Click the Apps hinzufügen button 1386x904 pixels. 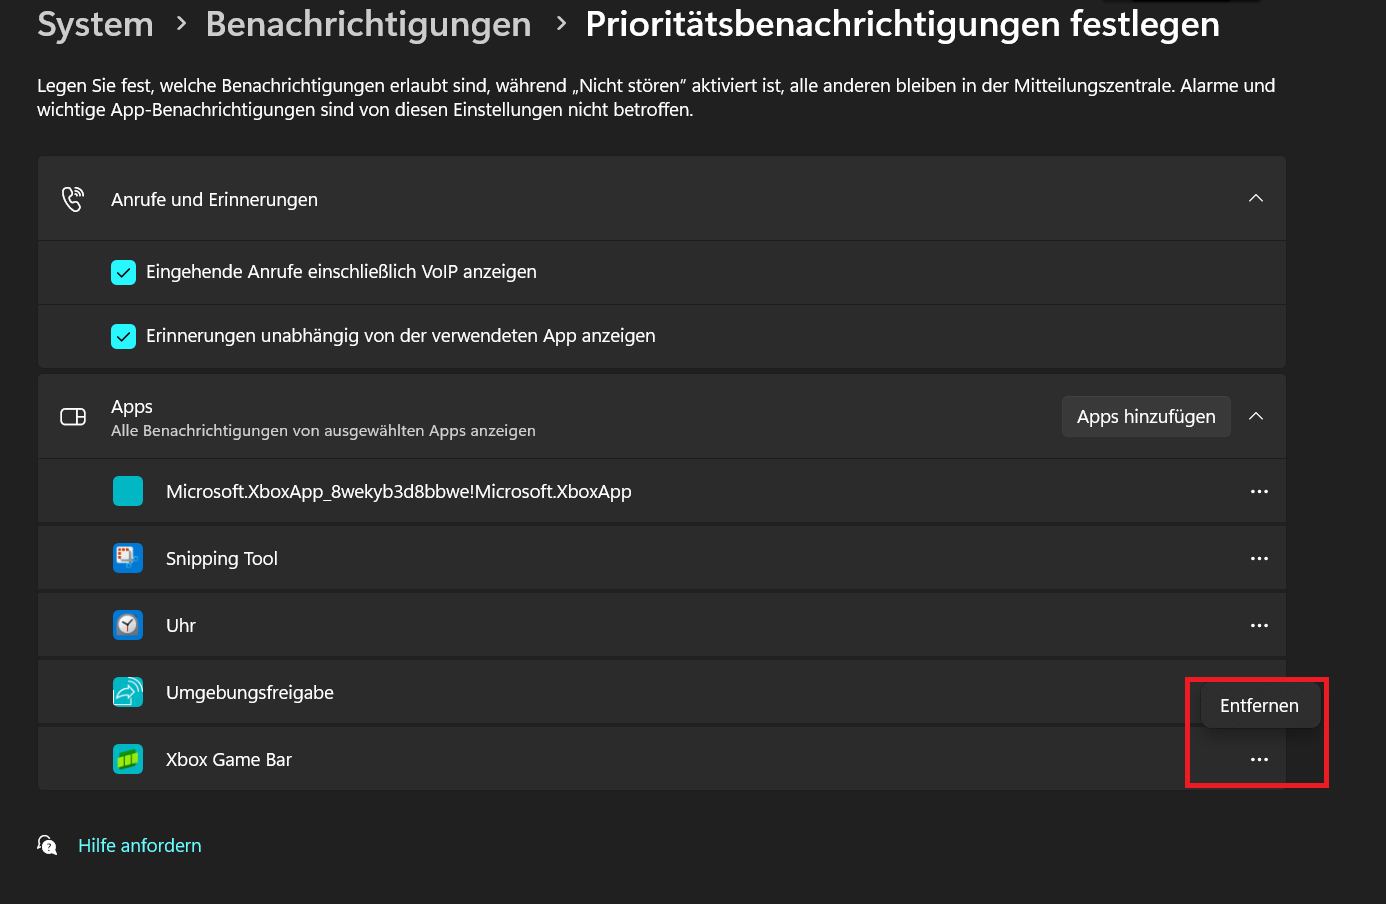point(1146,417)
